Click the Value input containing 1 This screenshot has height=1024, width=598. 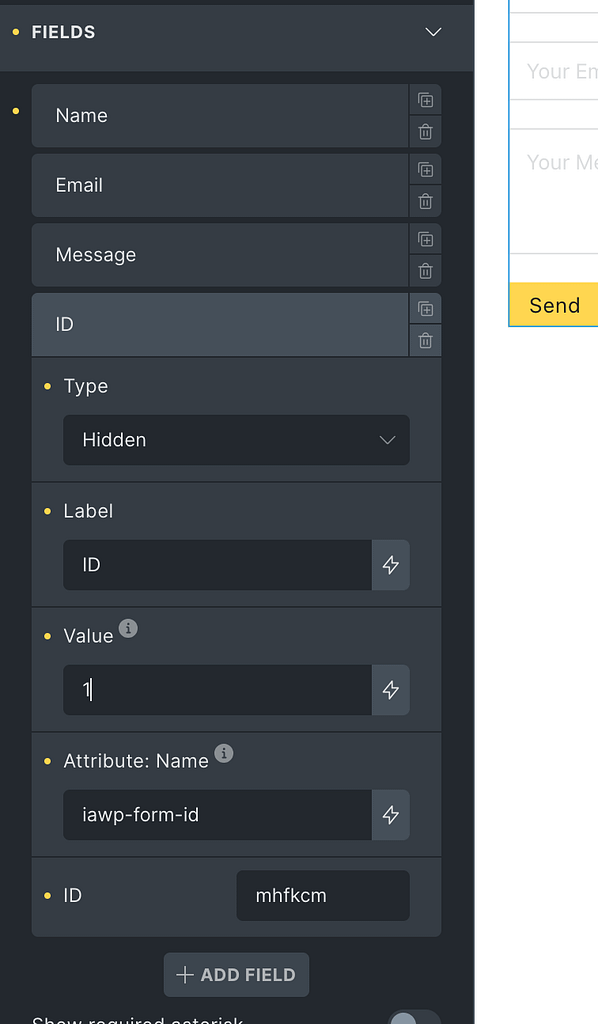tap(218, 690)
